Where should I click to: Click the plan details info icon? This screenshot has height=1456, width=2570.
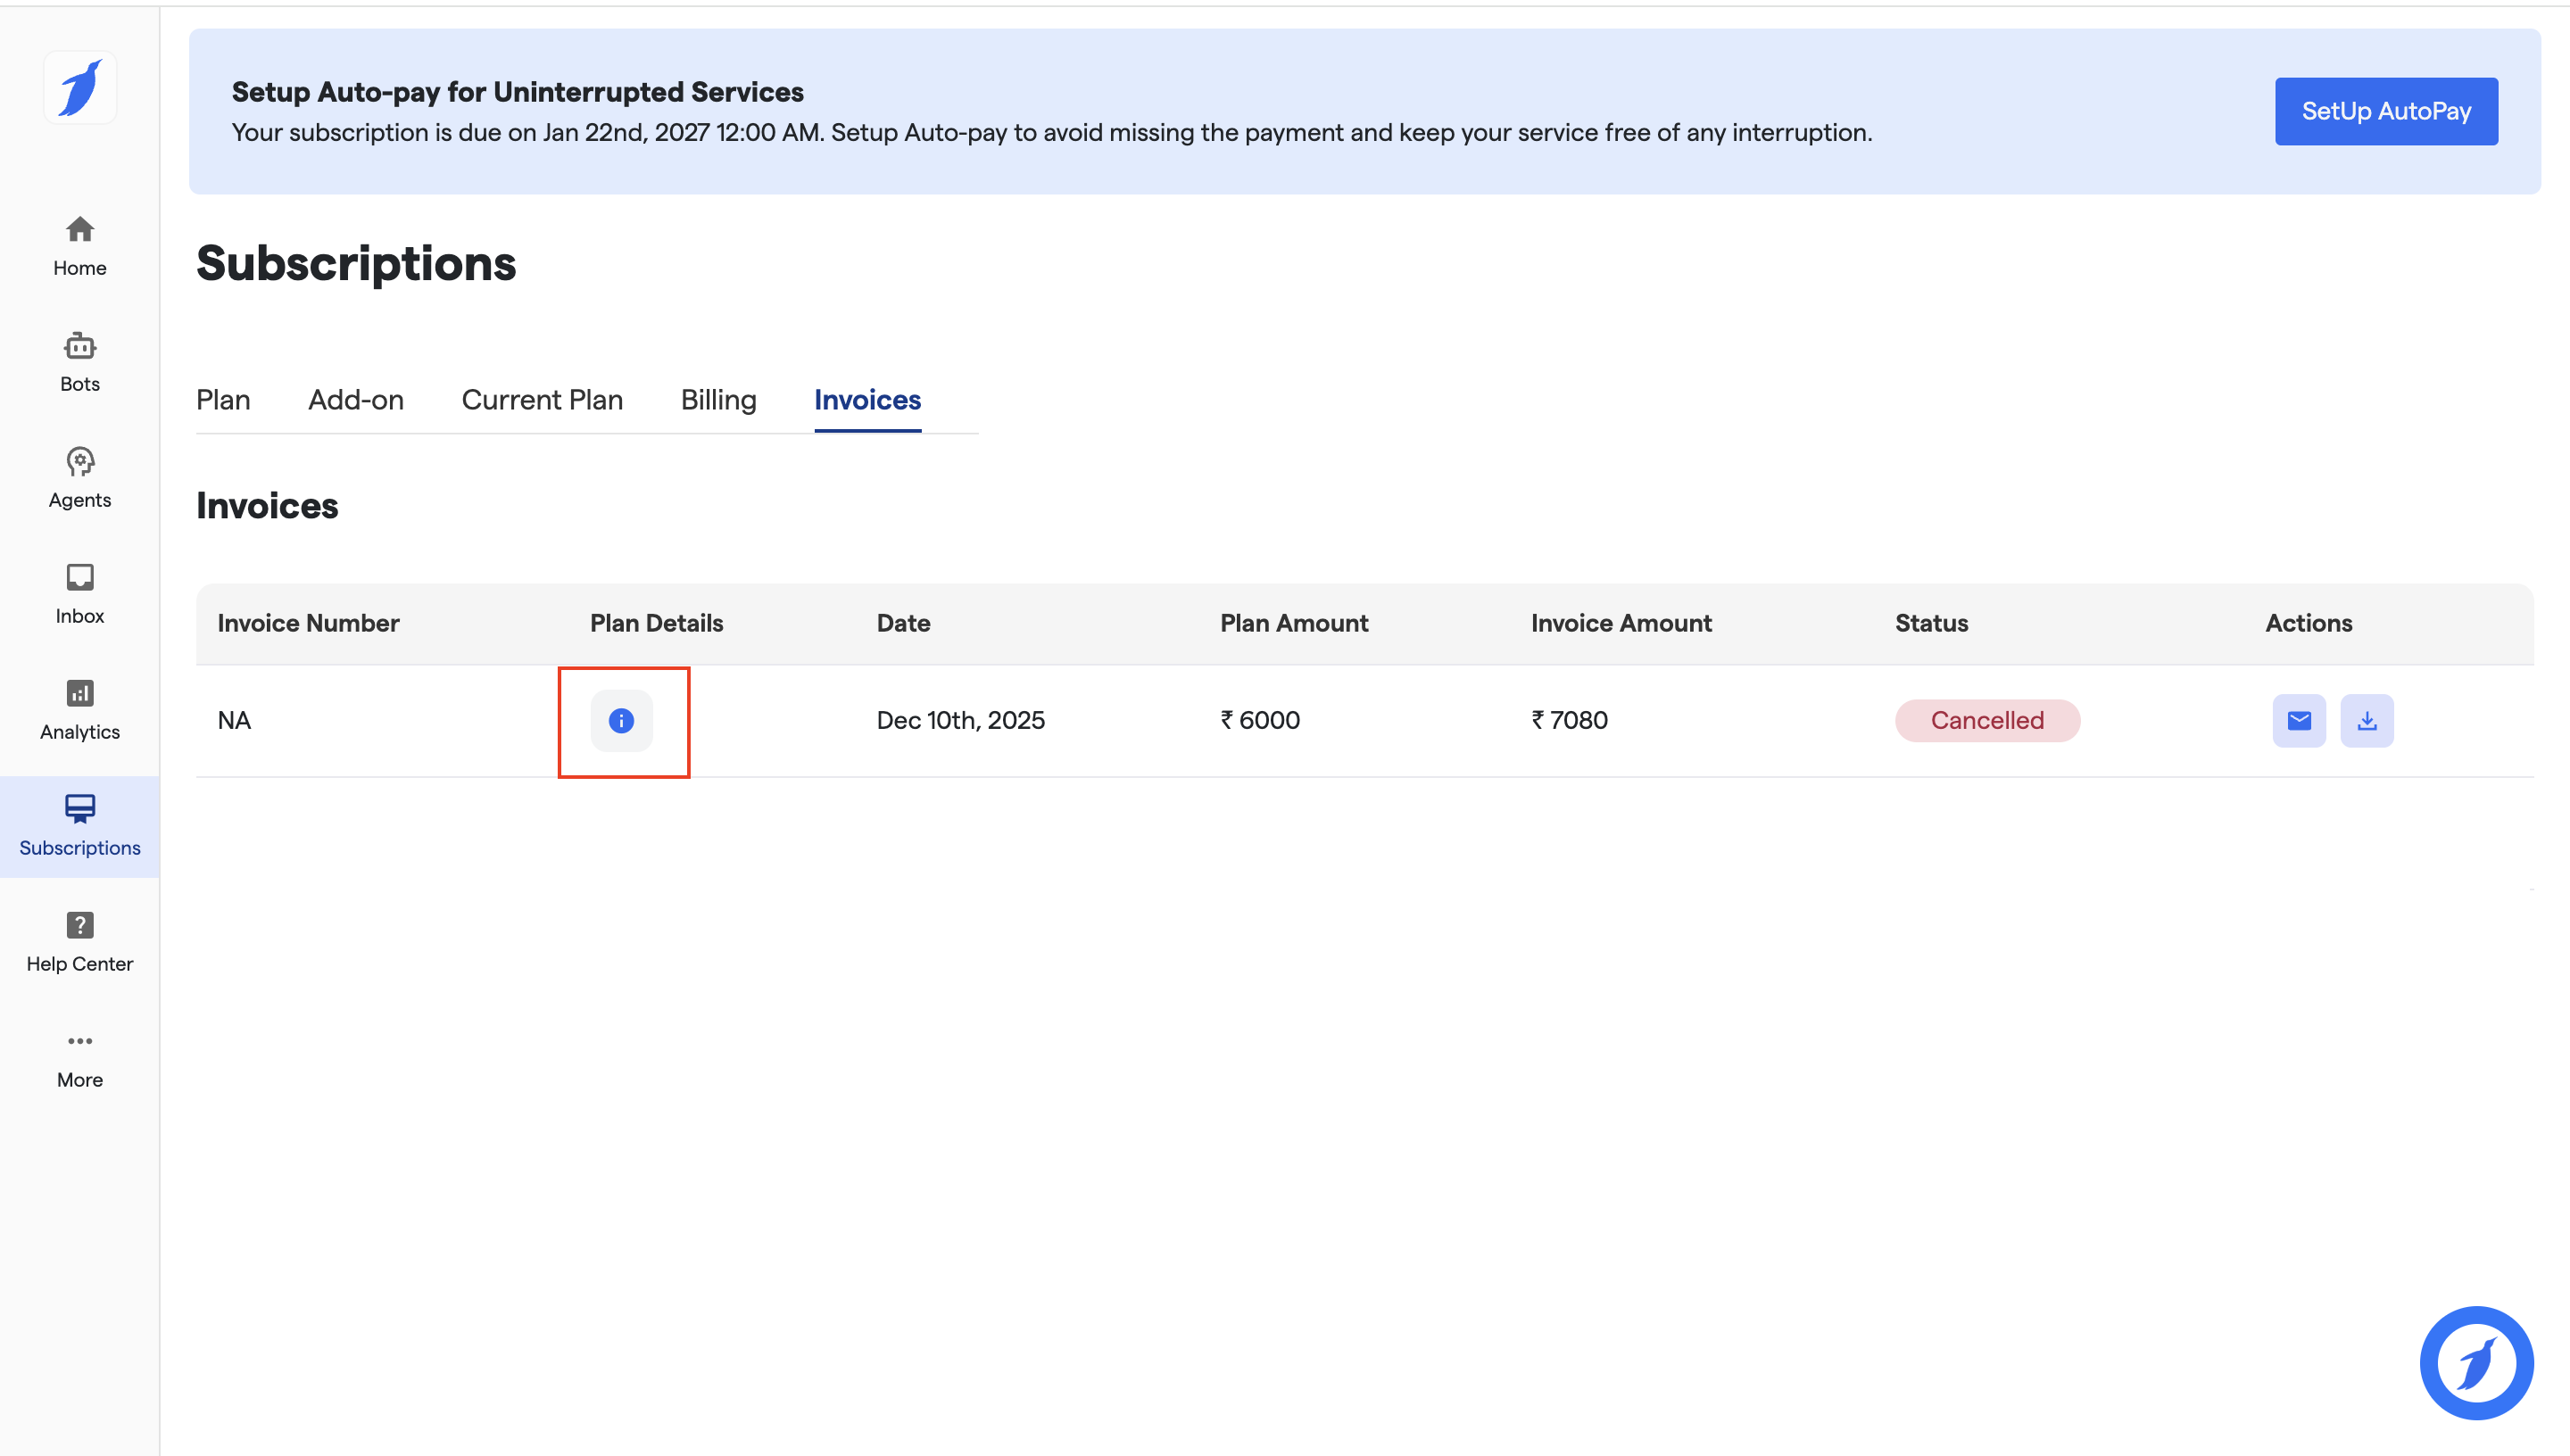[621, 720]
